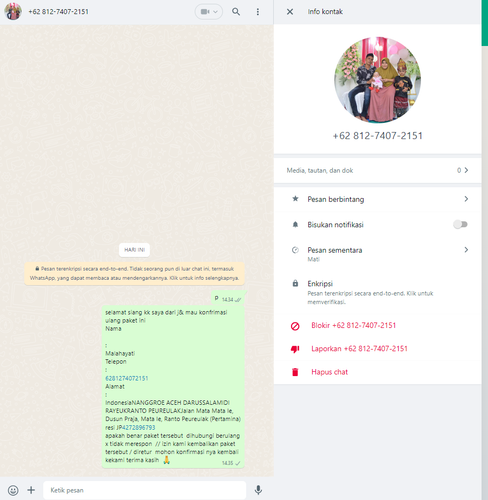Click the HARI INI date label

[135, 250]
